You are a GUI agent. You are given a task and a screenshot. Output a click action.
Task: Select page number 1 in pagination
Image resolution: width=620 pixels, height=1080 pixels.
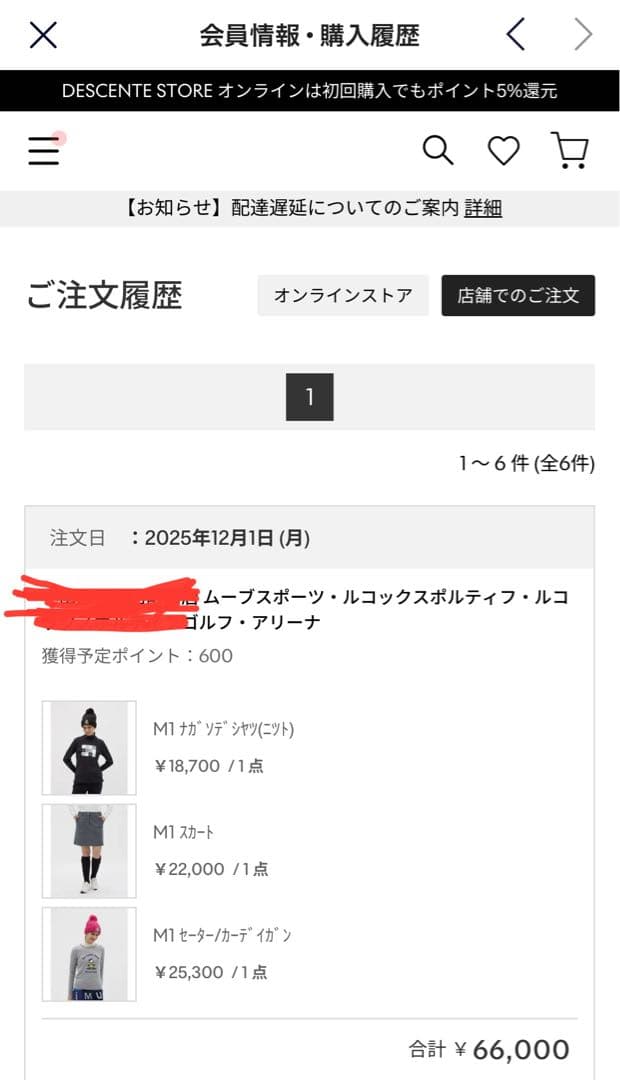[x=311, y=396]
